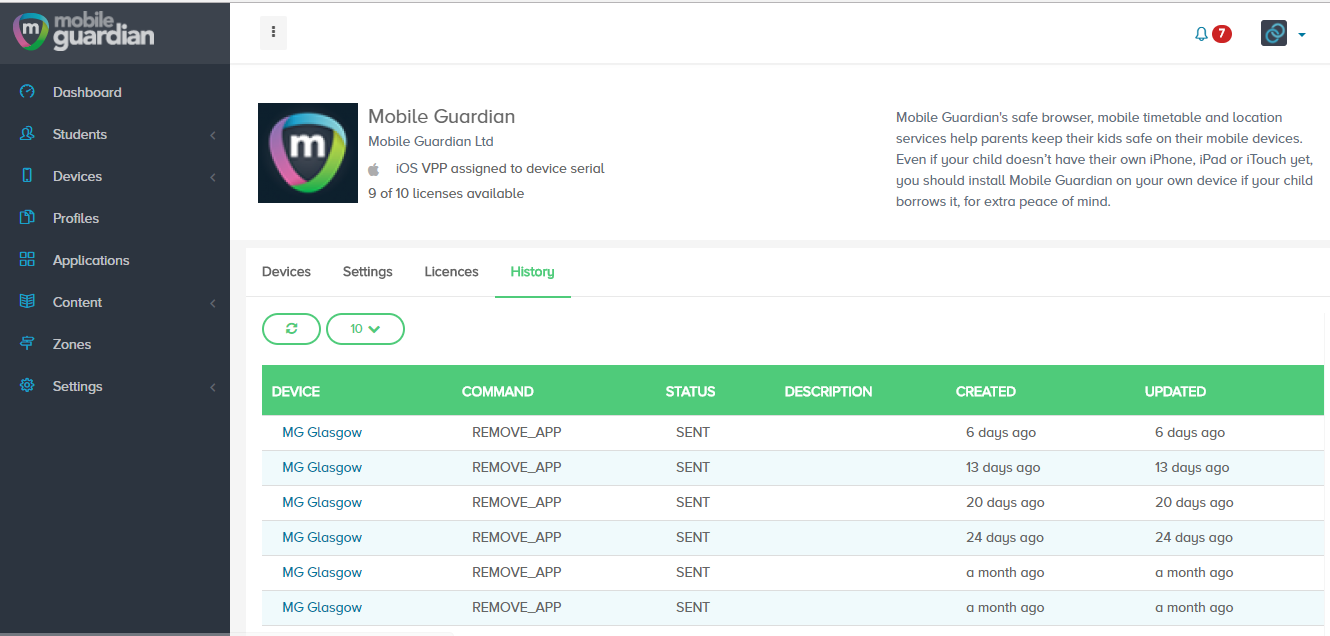1330x636 pixels.
Task: Open Zones using the signpost icon
Action: click(28, 344)
